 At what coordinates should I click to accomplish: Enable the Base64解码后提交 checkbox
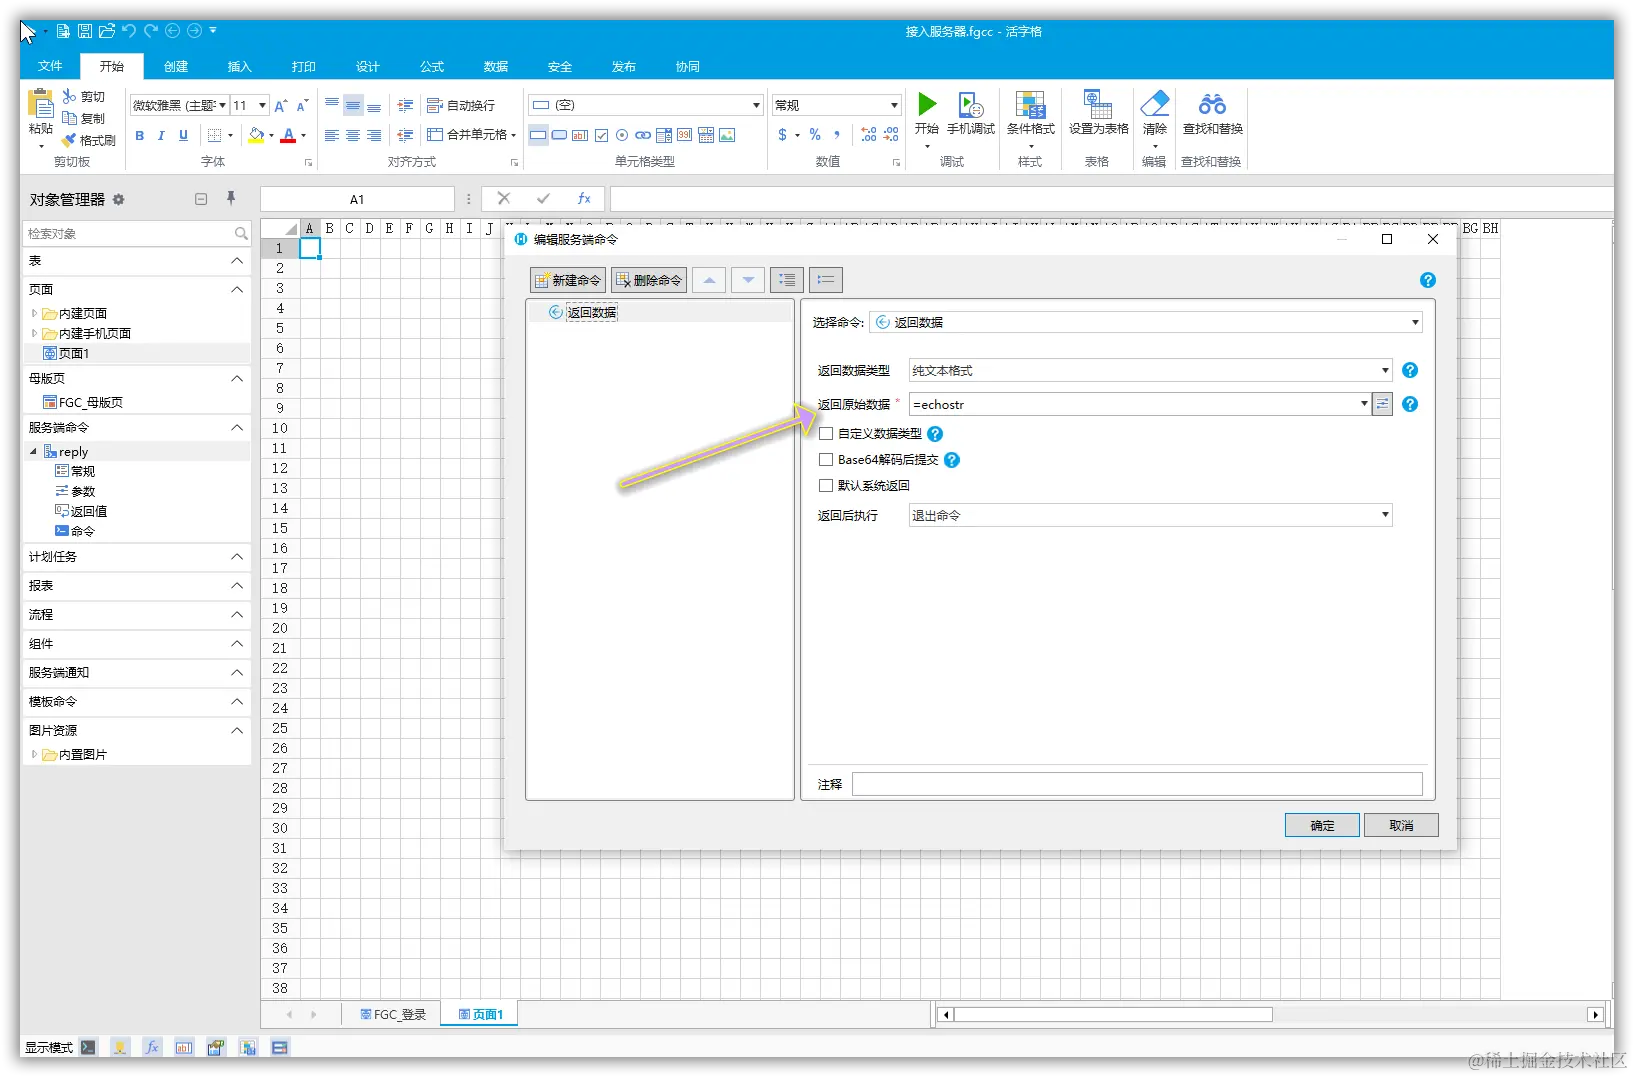826,460
